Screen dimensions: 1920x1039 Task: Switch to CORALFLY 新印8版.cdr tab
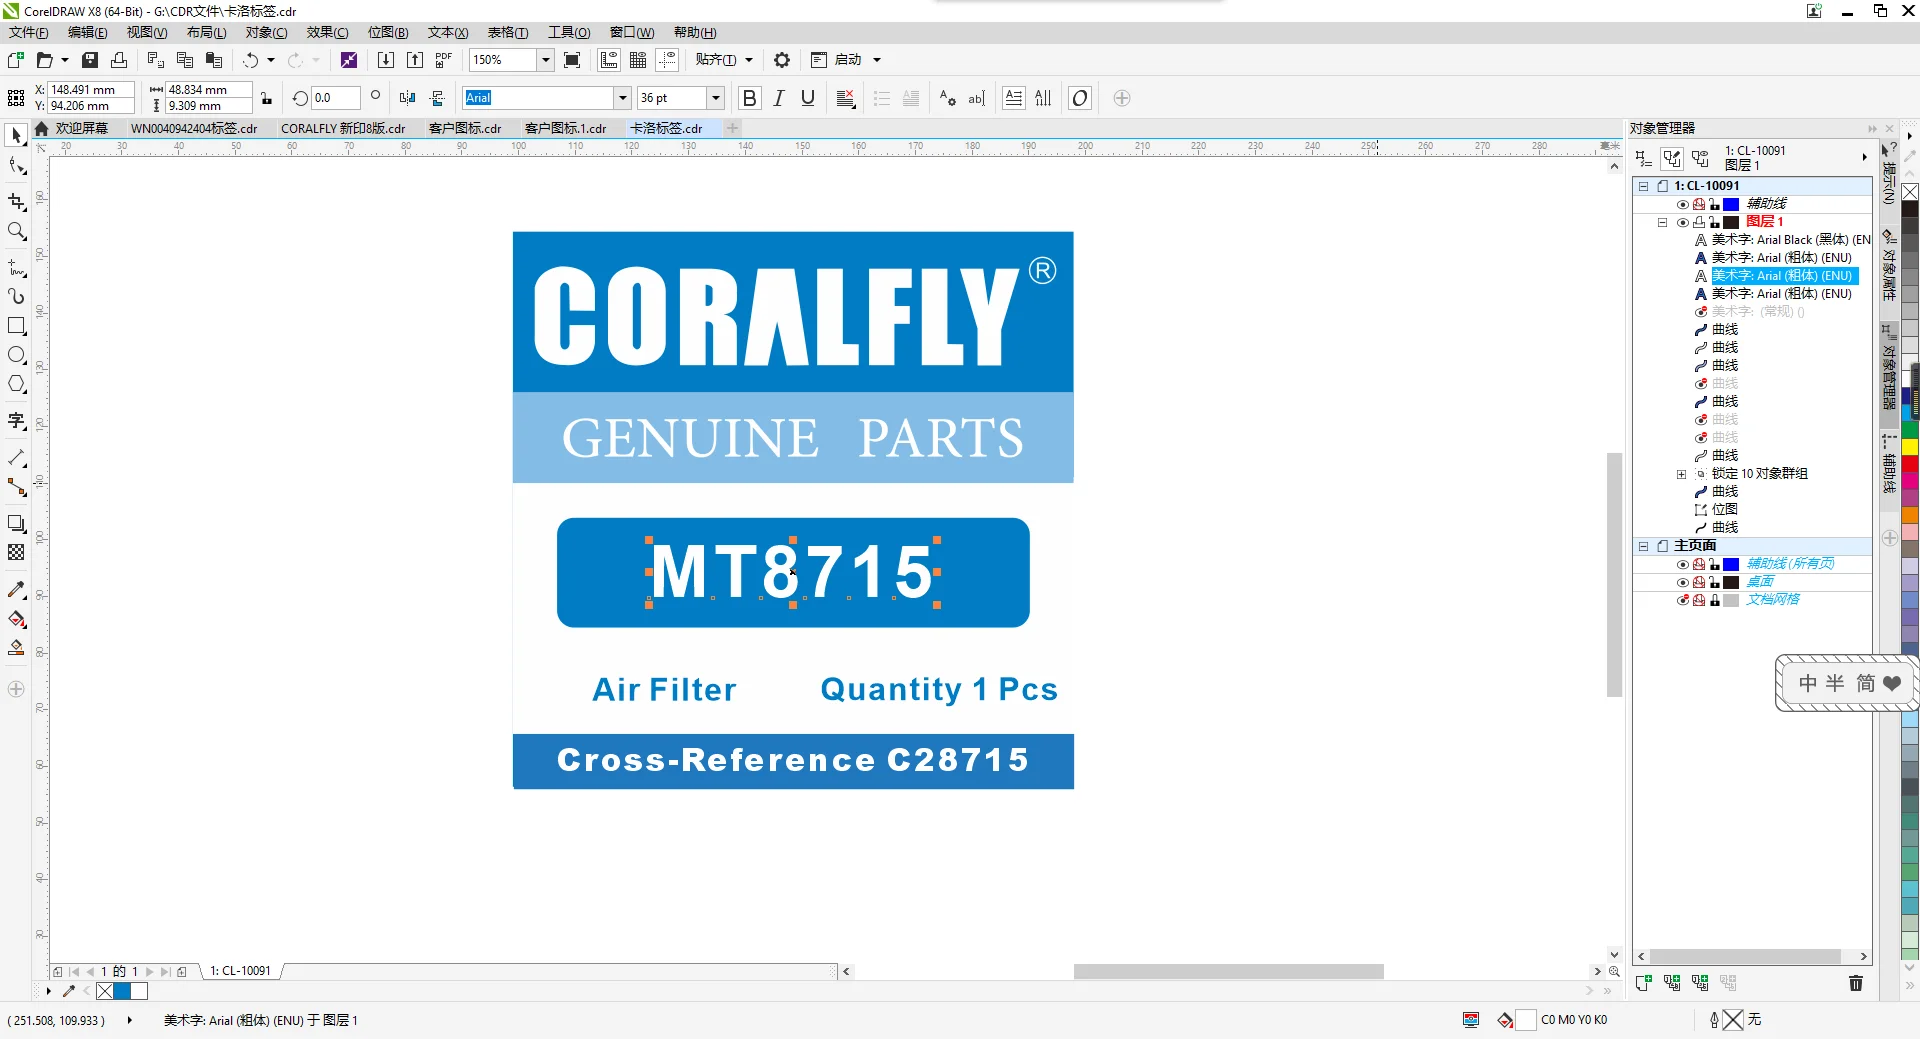tap(343, 128)
